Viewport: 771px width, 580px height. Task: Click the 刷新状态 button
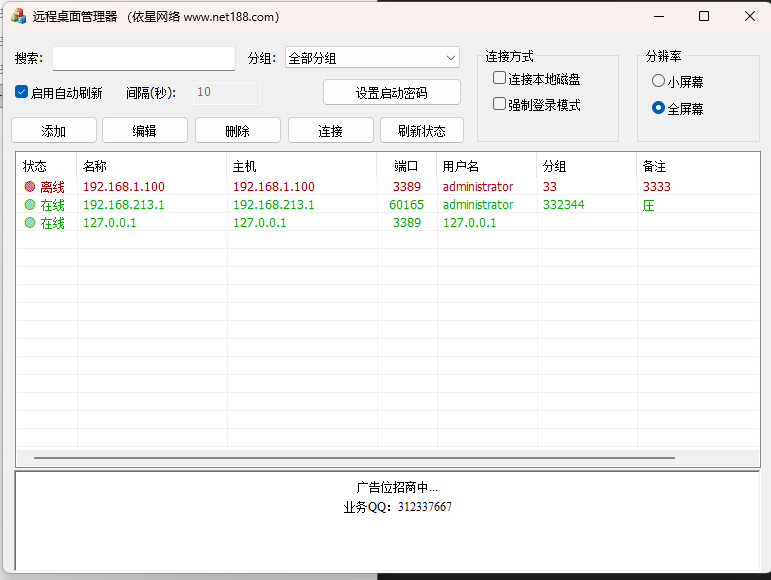click(x=421, y=131)
